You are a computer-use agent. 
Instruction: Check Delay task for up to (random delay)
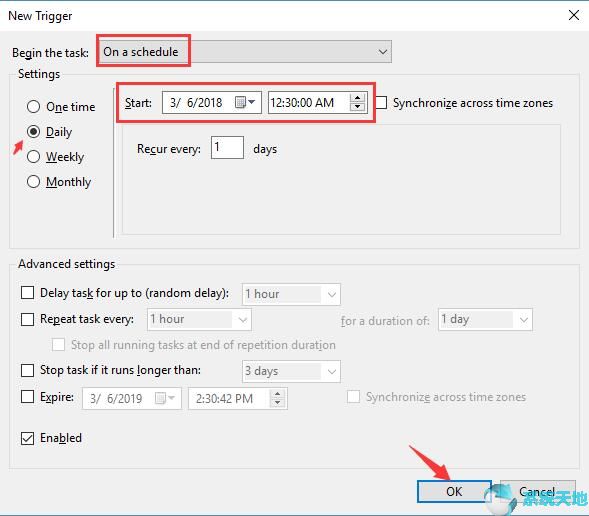coord(27,293)
